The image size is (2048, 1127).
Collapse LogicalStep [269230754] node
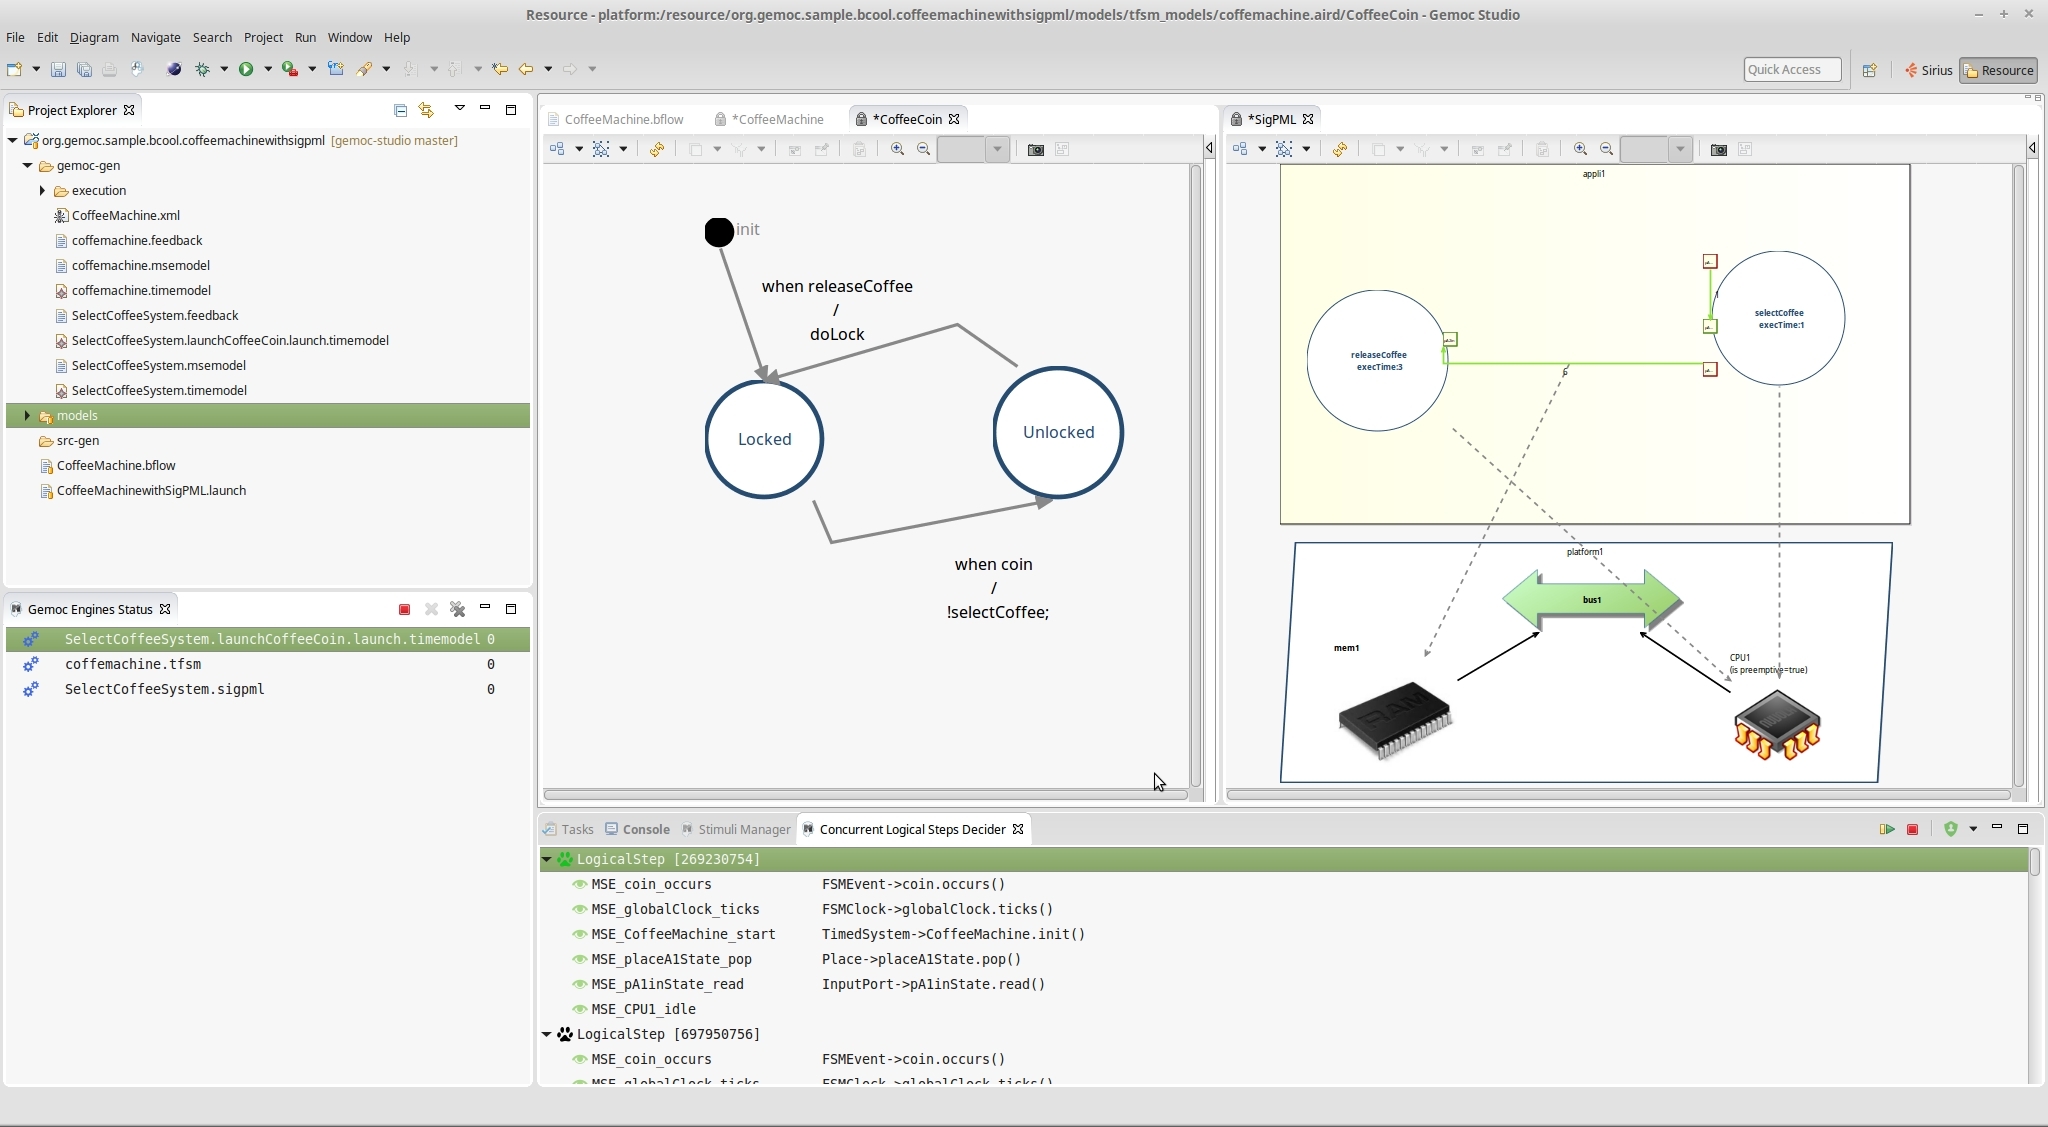(x=547, y=859)
